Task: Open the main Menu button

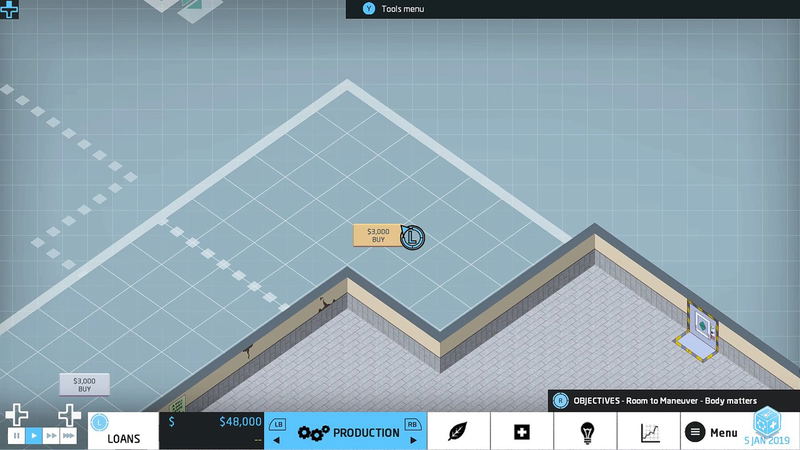Action: [712, 432]
